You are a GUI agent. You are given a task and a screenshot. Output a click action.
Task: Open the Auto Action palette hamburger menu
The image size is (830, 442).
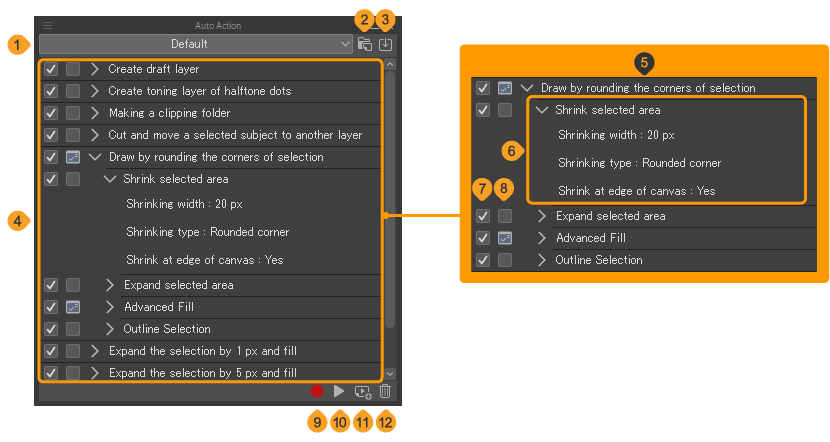(48, 25)
